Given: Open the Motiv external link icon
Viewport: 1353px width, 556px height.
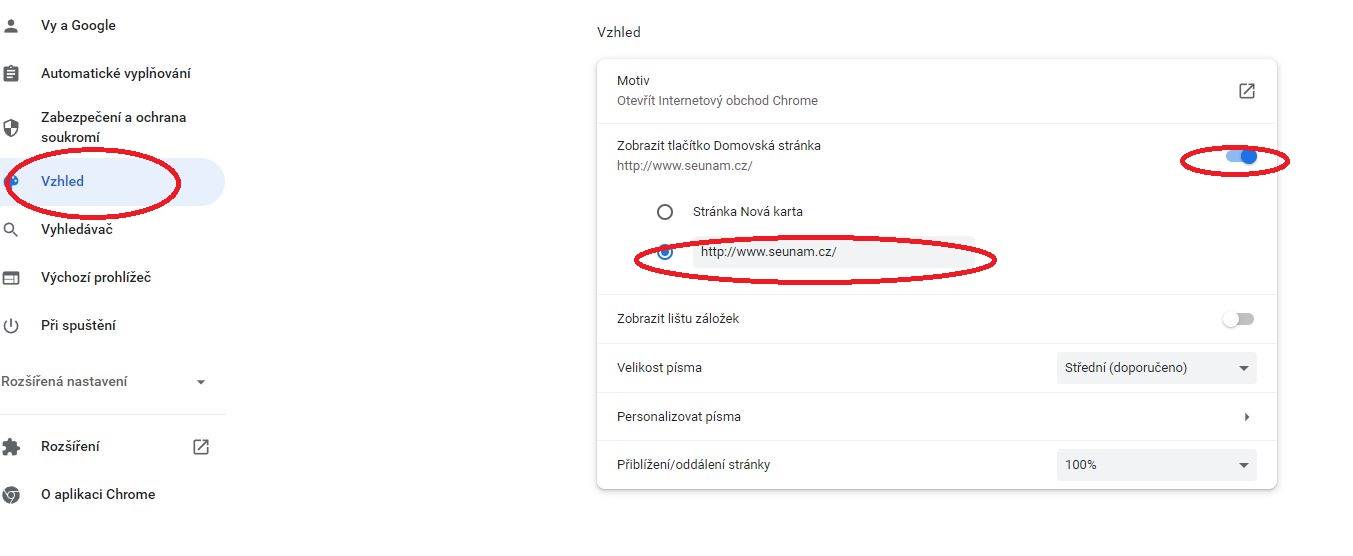Looking at the screenshot, I should tap(1246, 91).
